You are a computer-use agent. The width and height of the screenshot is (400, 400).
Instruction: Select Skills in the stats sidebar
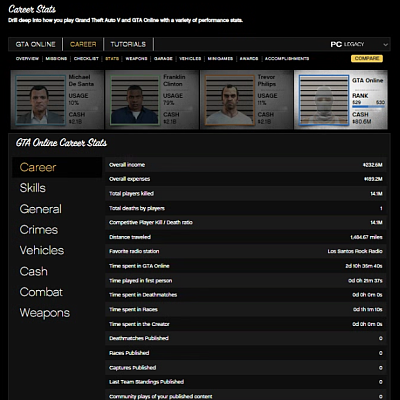[x=32, y=188]
